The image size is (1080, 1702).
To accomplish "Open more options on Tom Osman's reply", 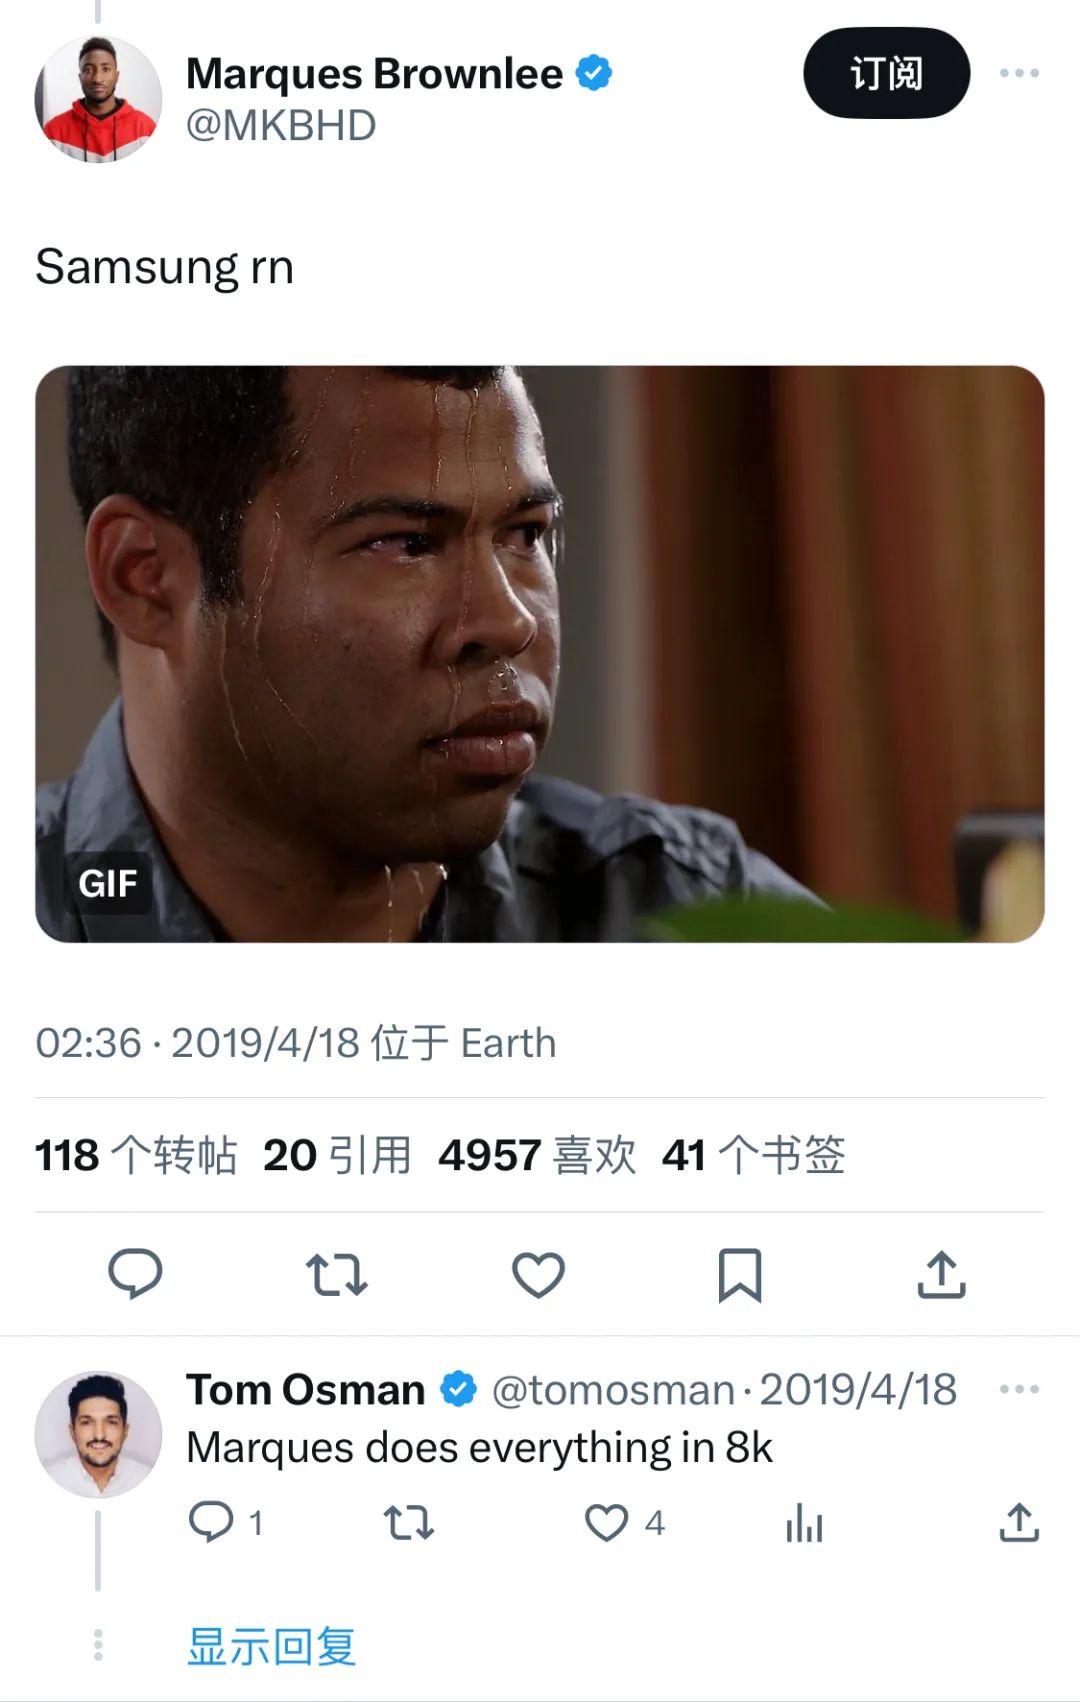I will [x=1019, y=1389].
